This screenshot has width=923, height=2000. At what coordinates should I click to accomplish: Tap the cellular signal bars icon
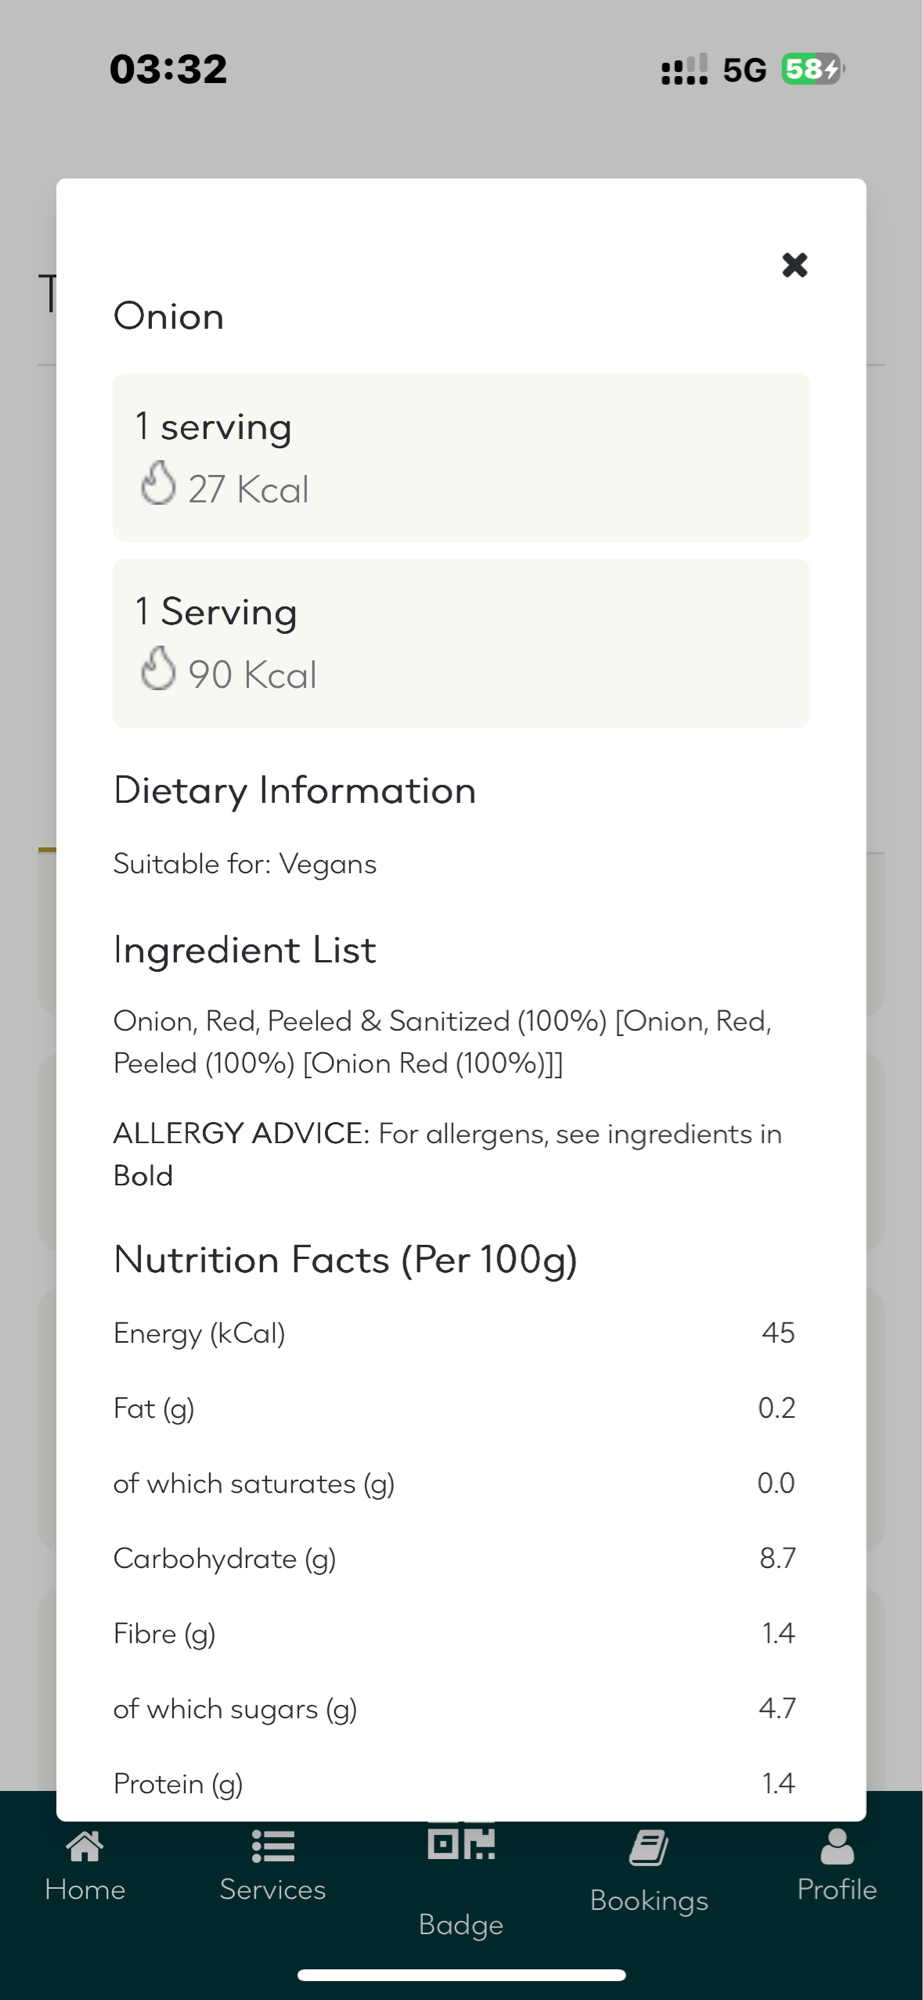click(684, 69)
